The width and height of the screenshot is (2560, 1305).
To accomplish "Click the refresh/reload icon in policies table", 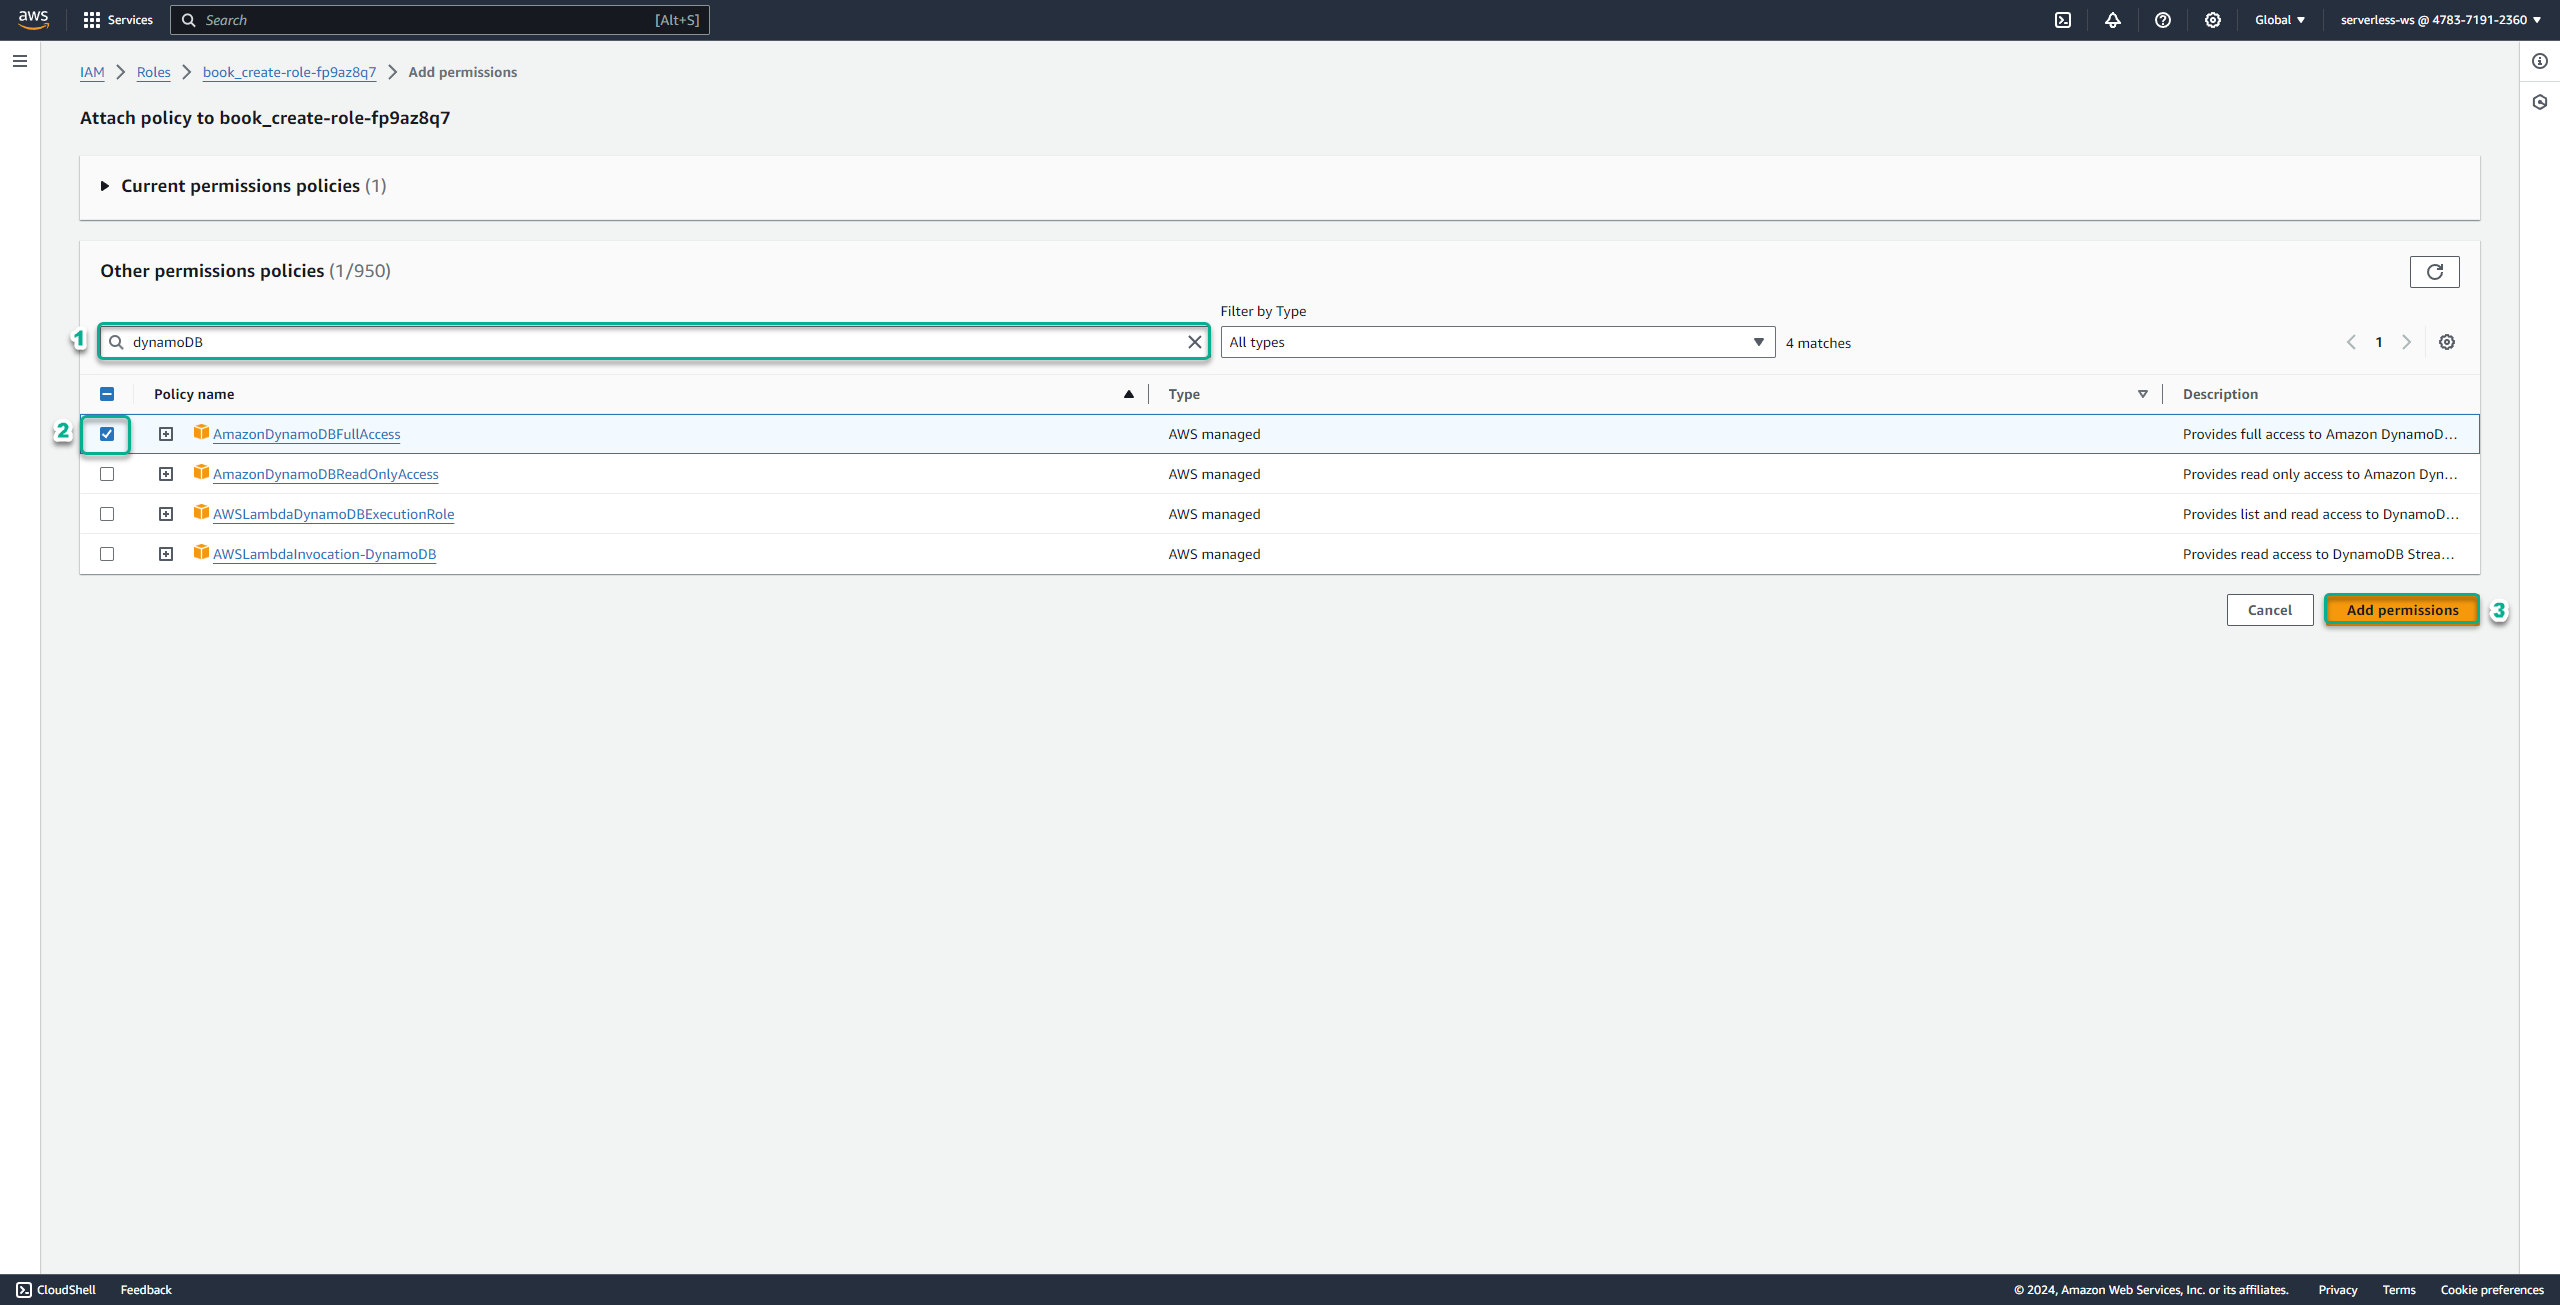I will point(2435,271).
